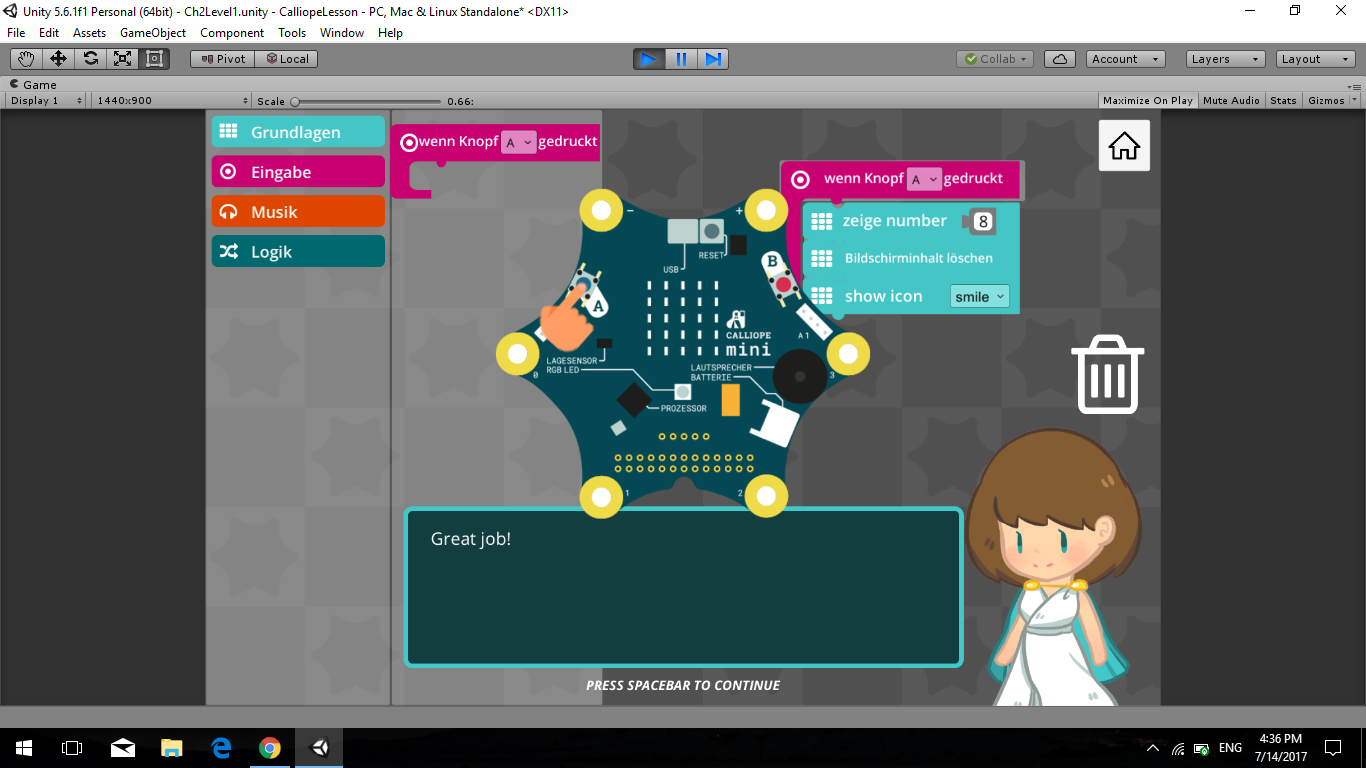Screen dimensions: 1366x768
Task: Select the Scale tool in Unity toolbar
Action: click(122, 59)
